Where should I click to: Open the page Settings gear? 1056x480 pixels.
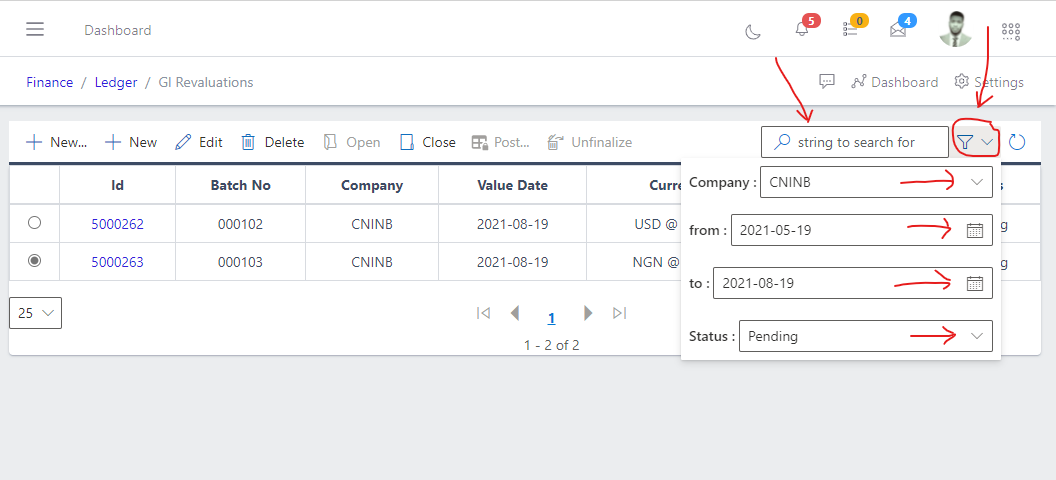coord(989,82)
